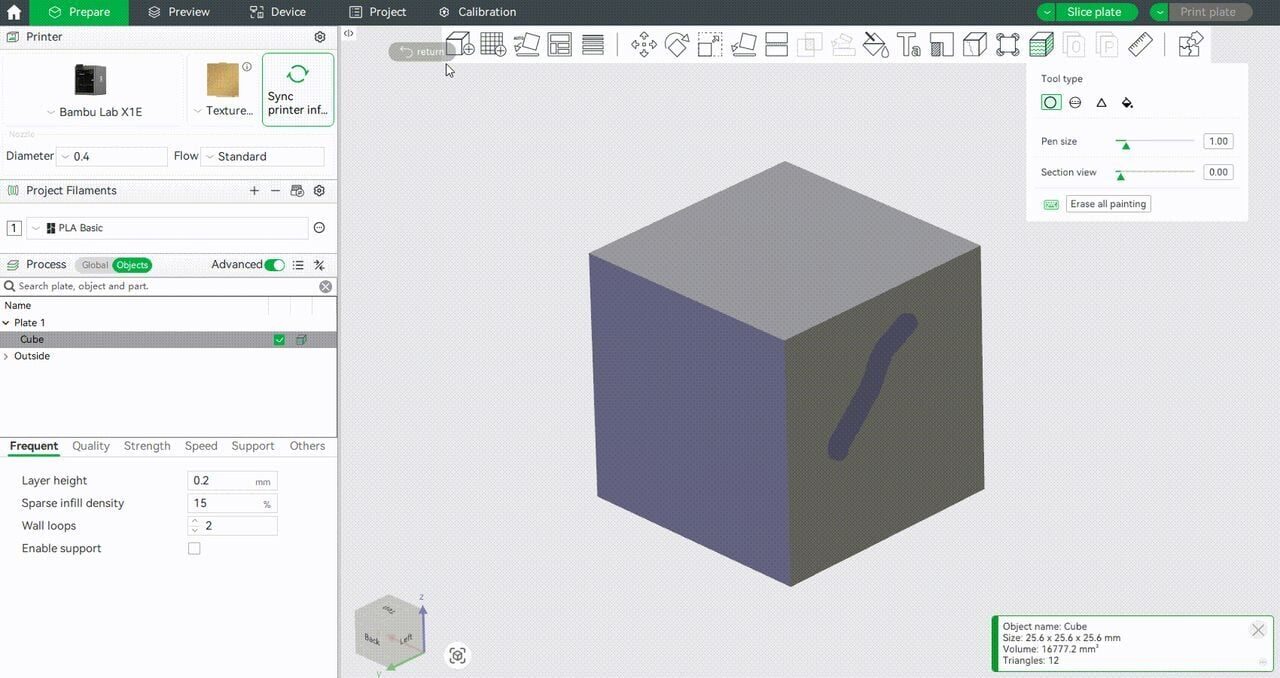
Task: Select the Rotate tool
Action: tap(676, 45)
